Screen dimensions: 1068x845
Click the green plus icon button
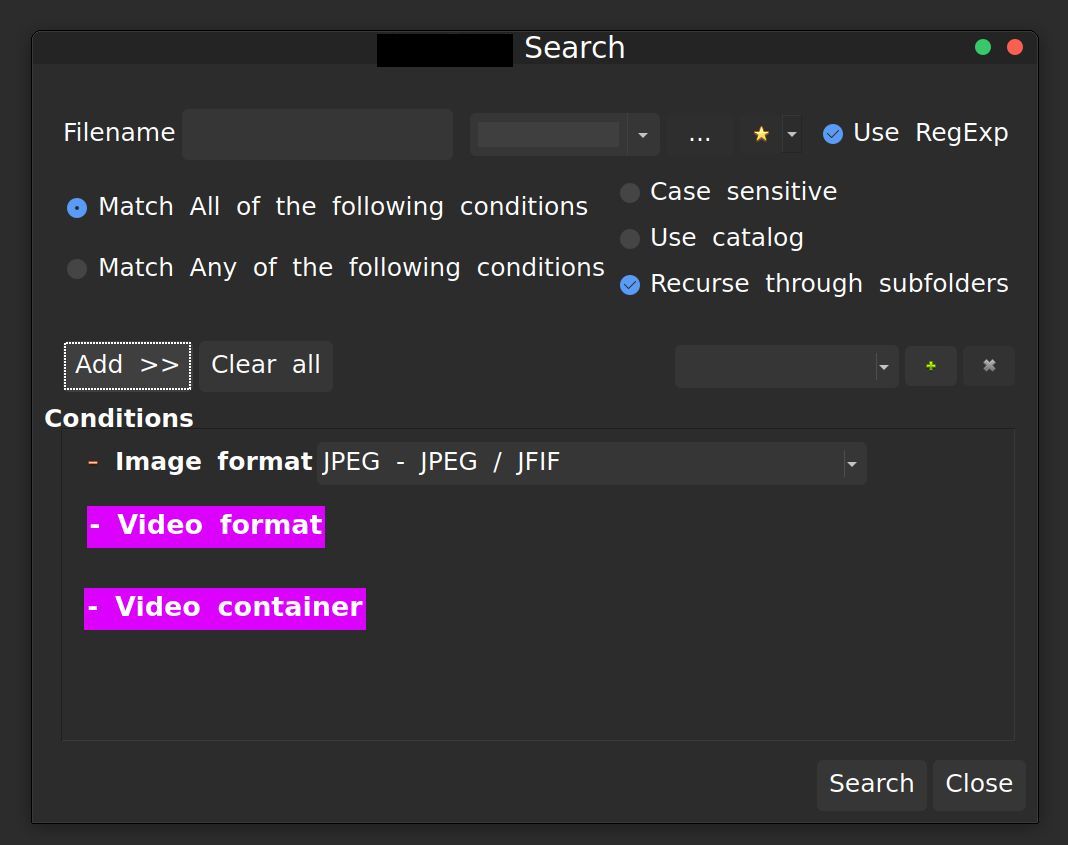(930, 366)
